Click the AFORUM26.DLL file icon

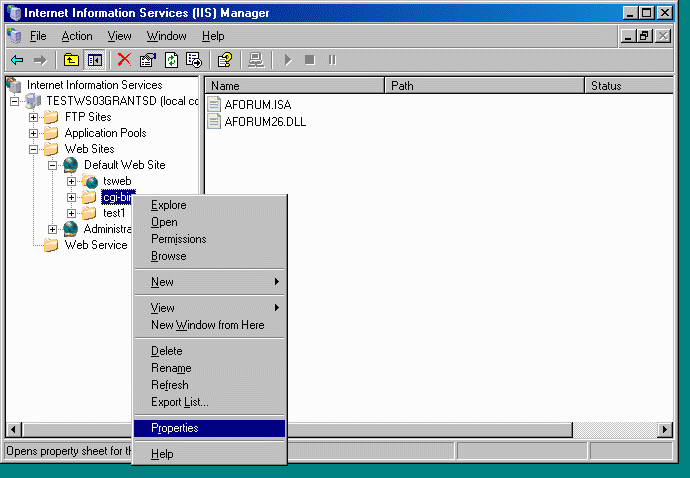(214, 121)
